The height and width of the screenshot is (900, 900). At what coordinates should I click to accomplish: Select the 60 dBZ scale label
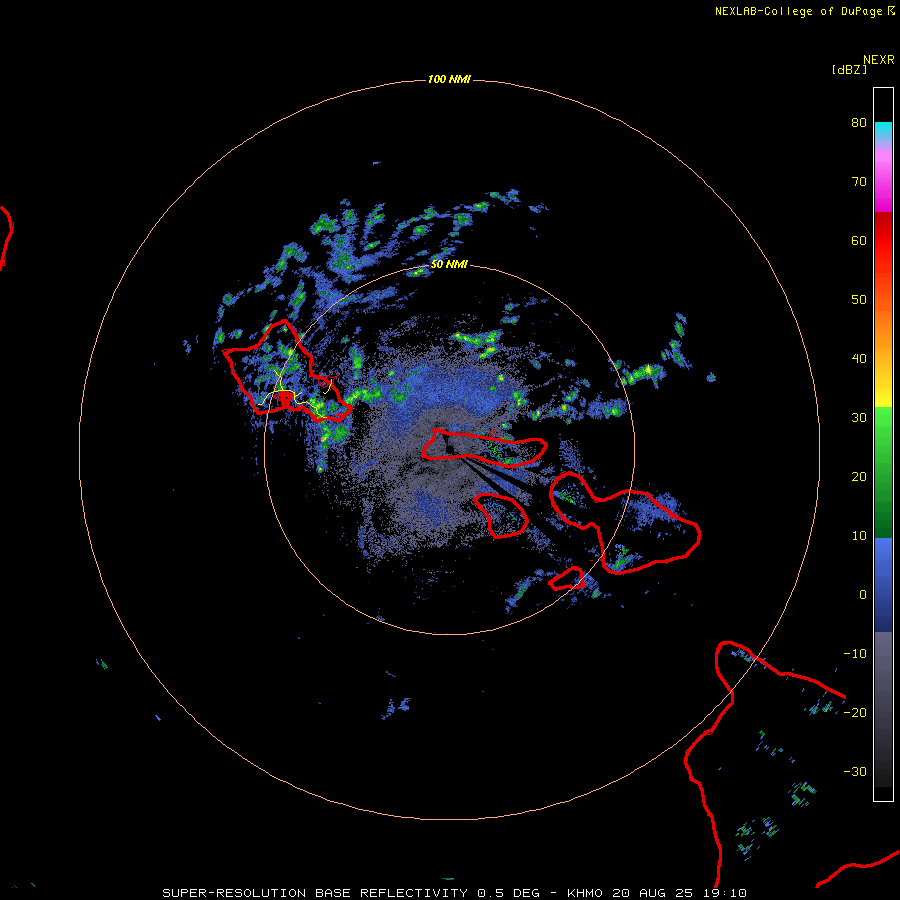click(x=859, y=240)
